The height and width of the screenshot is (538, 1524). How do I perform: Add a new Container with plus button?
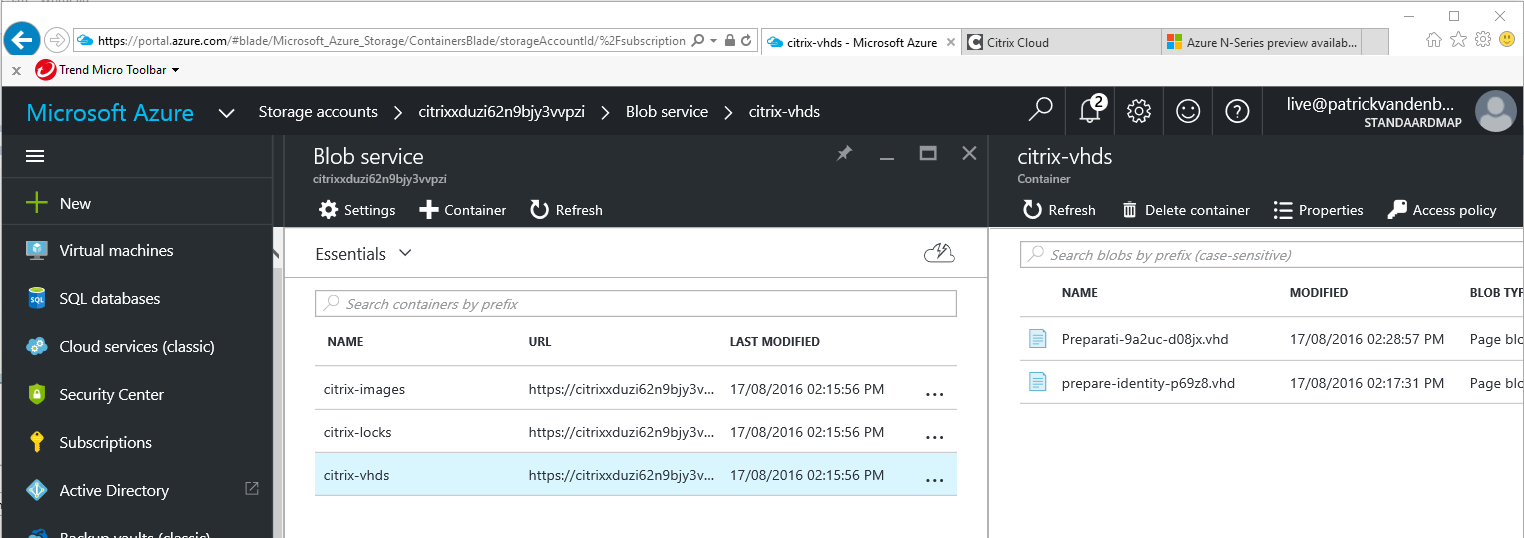pos(462,210)
